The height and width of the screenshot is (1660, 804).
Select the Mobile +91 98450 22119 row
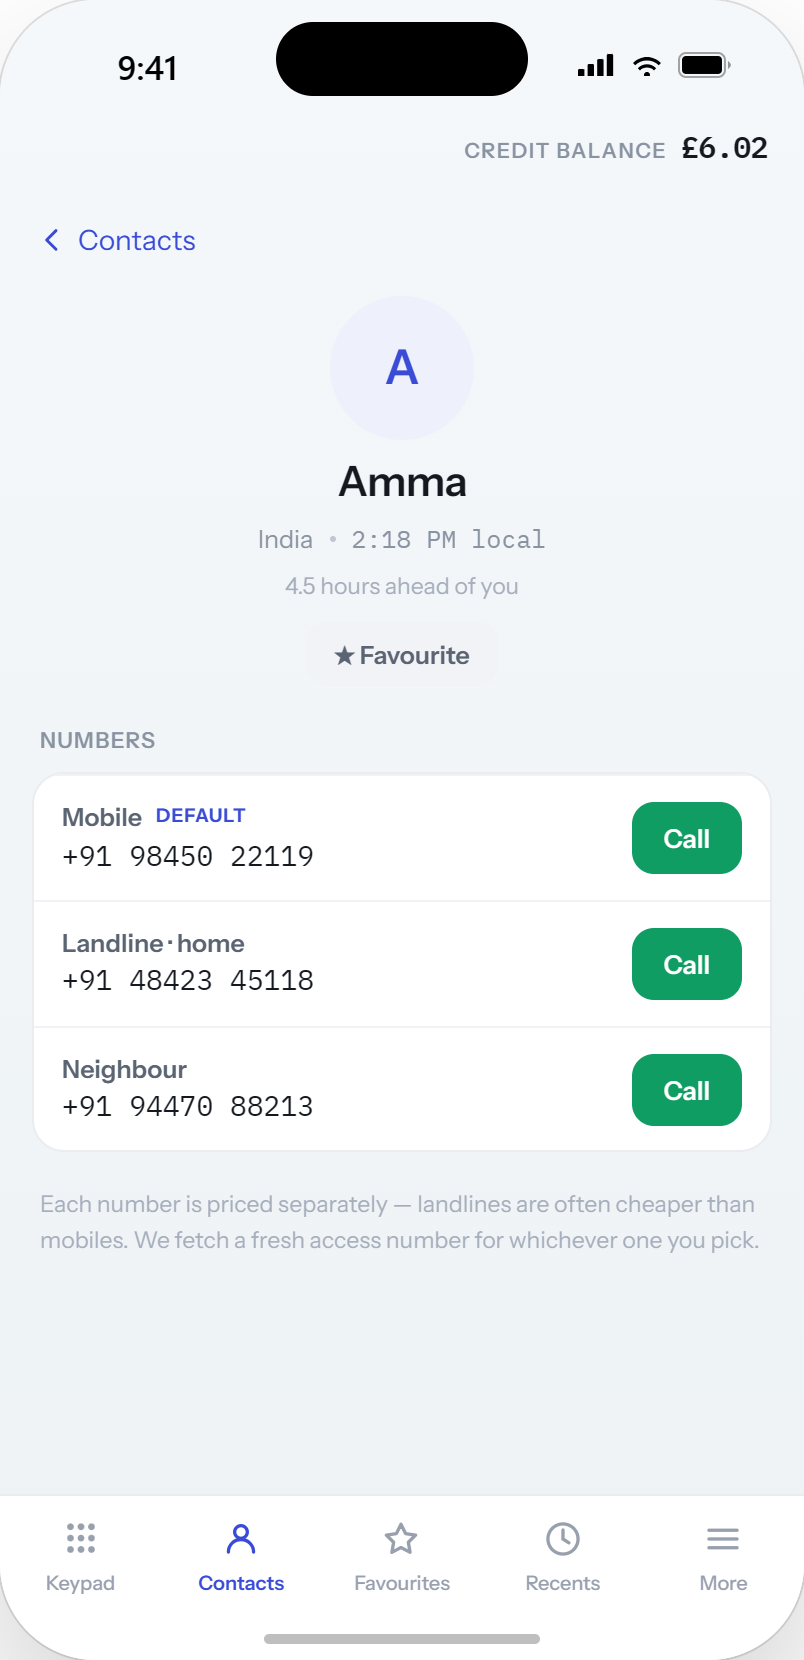[402, 838]
